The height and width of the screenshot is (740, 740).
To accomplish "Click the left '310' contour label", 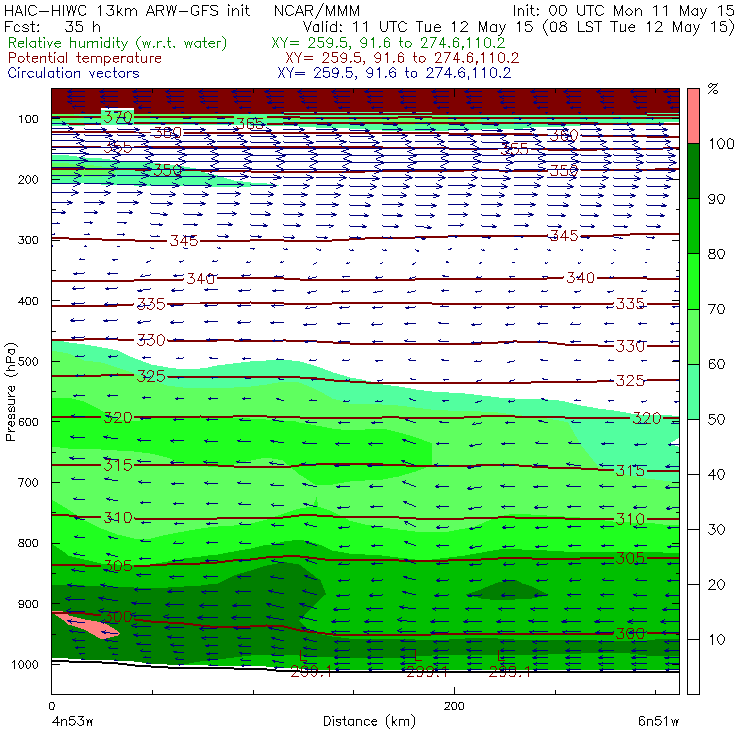I will 118,518.
